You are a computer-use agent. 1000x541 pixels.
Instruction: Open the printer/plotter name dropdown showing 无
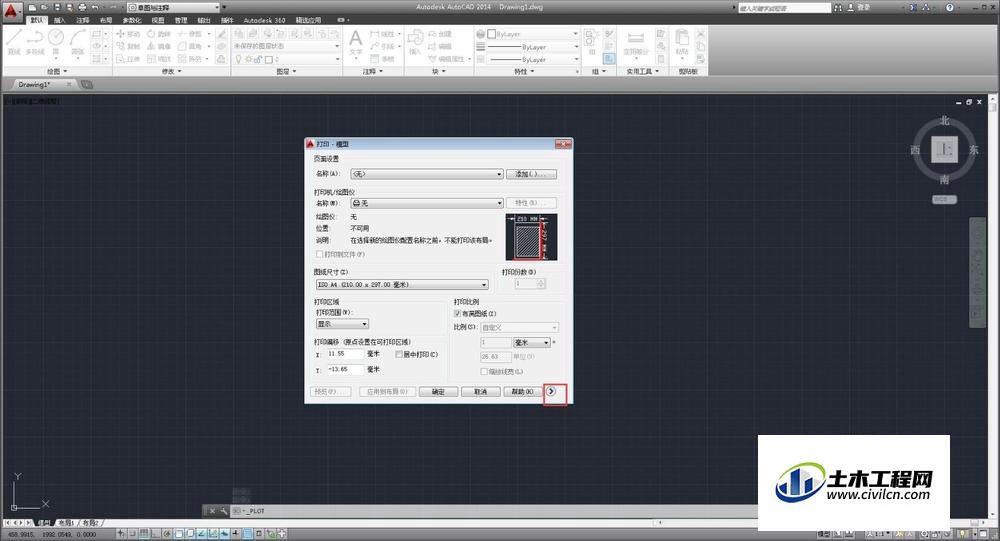tap(427, 203)
